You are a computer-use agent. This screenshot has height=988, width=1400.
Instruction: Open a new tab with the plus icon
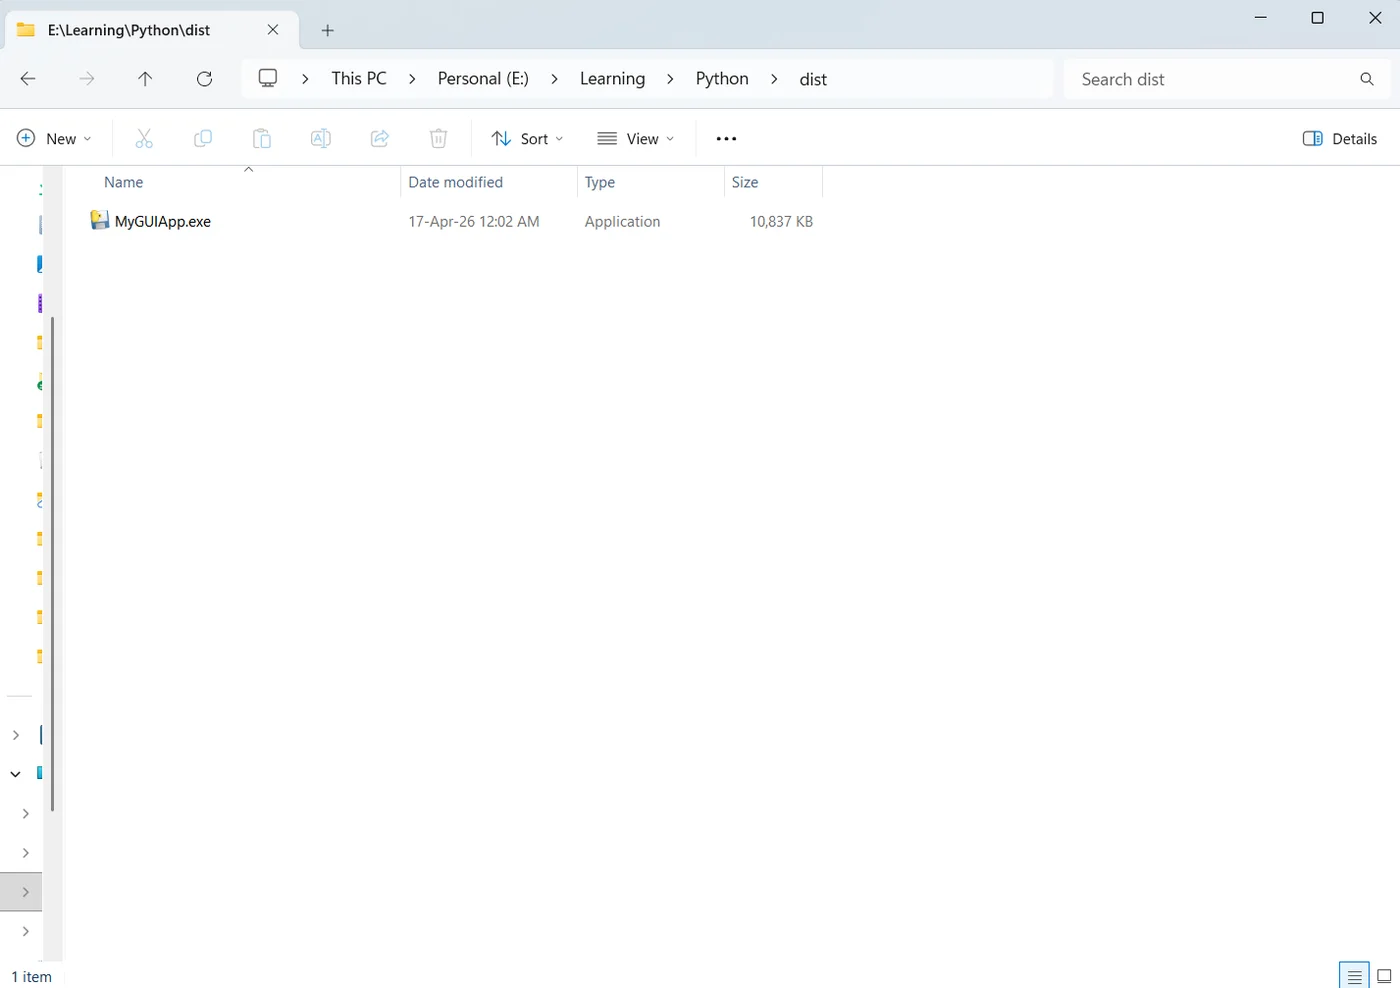click(327, 30)
